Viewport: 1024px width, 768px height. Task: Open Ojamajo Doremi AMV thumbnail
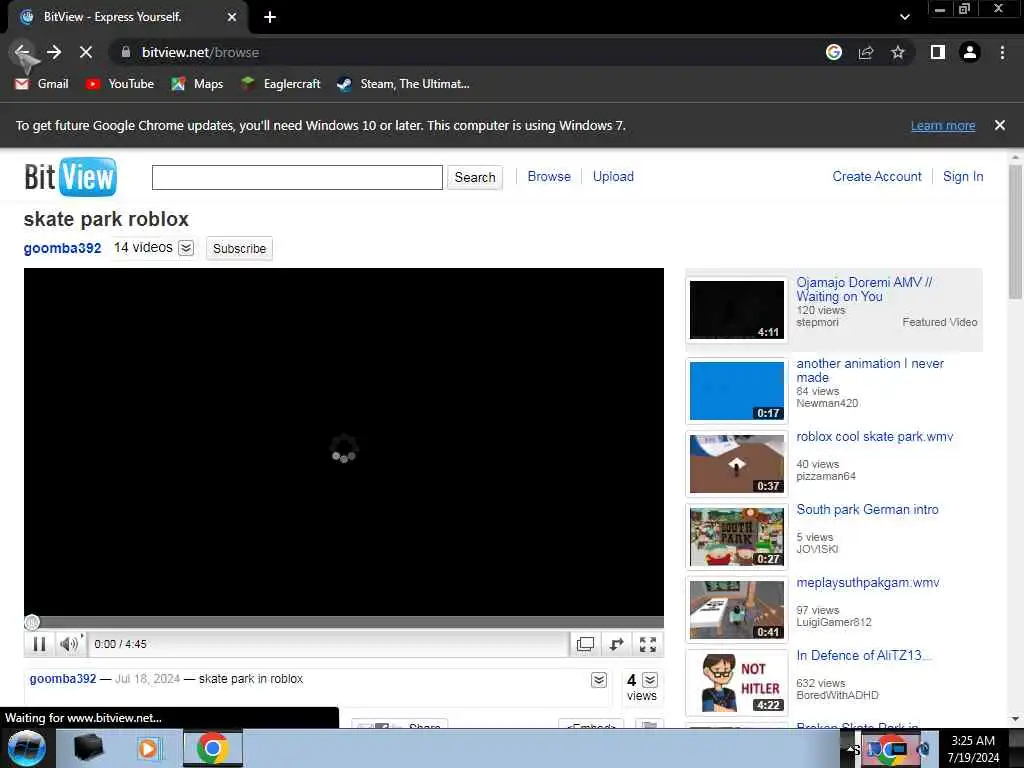pos(737,310)
